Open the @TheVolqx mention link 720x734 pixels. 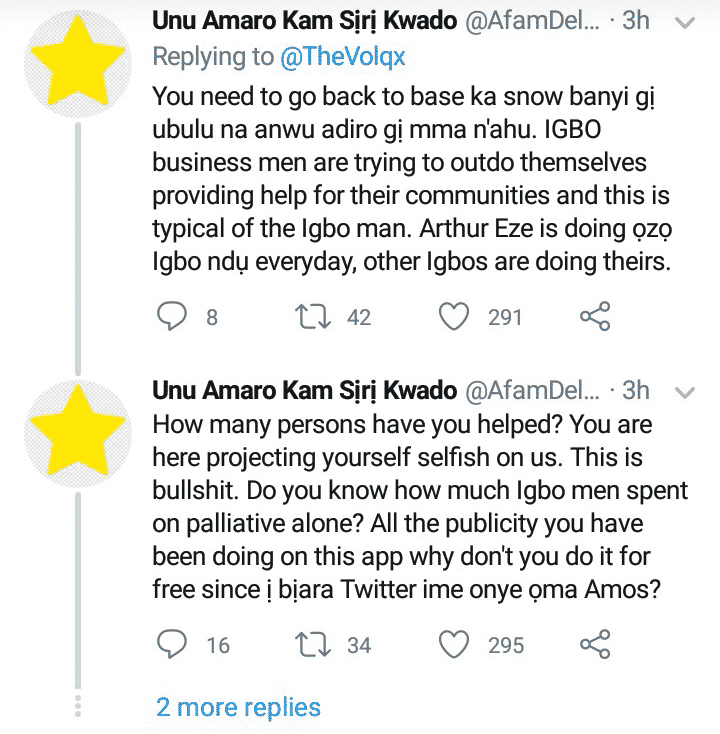(344, 57)
